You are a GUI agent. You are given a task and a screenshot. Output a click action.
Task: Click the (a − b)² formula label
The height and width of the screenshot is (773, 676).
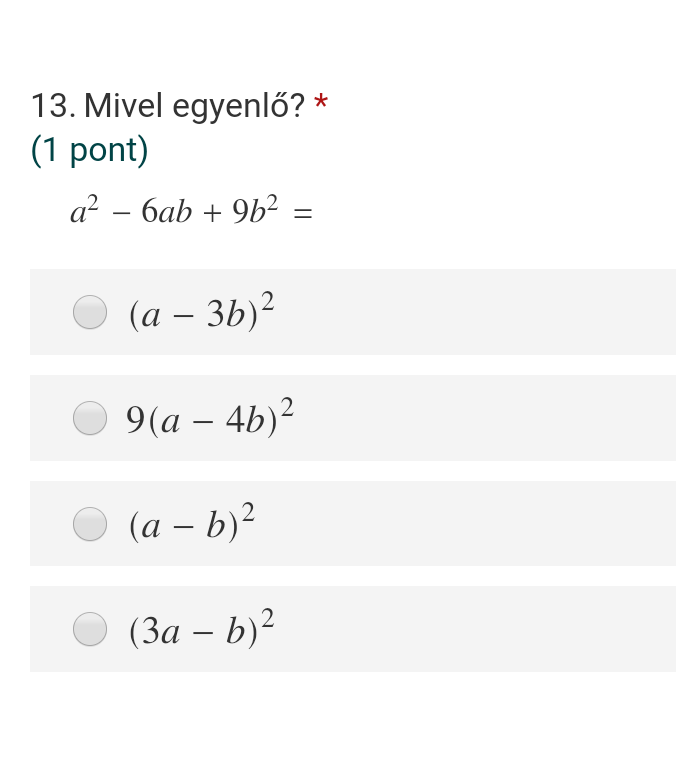pyautogui.click(x=192, y=523)
